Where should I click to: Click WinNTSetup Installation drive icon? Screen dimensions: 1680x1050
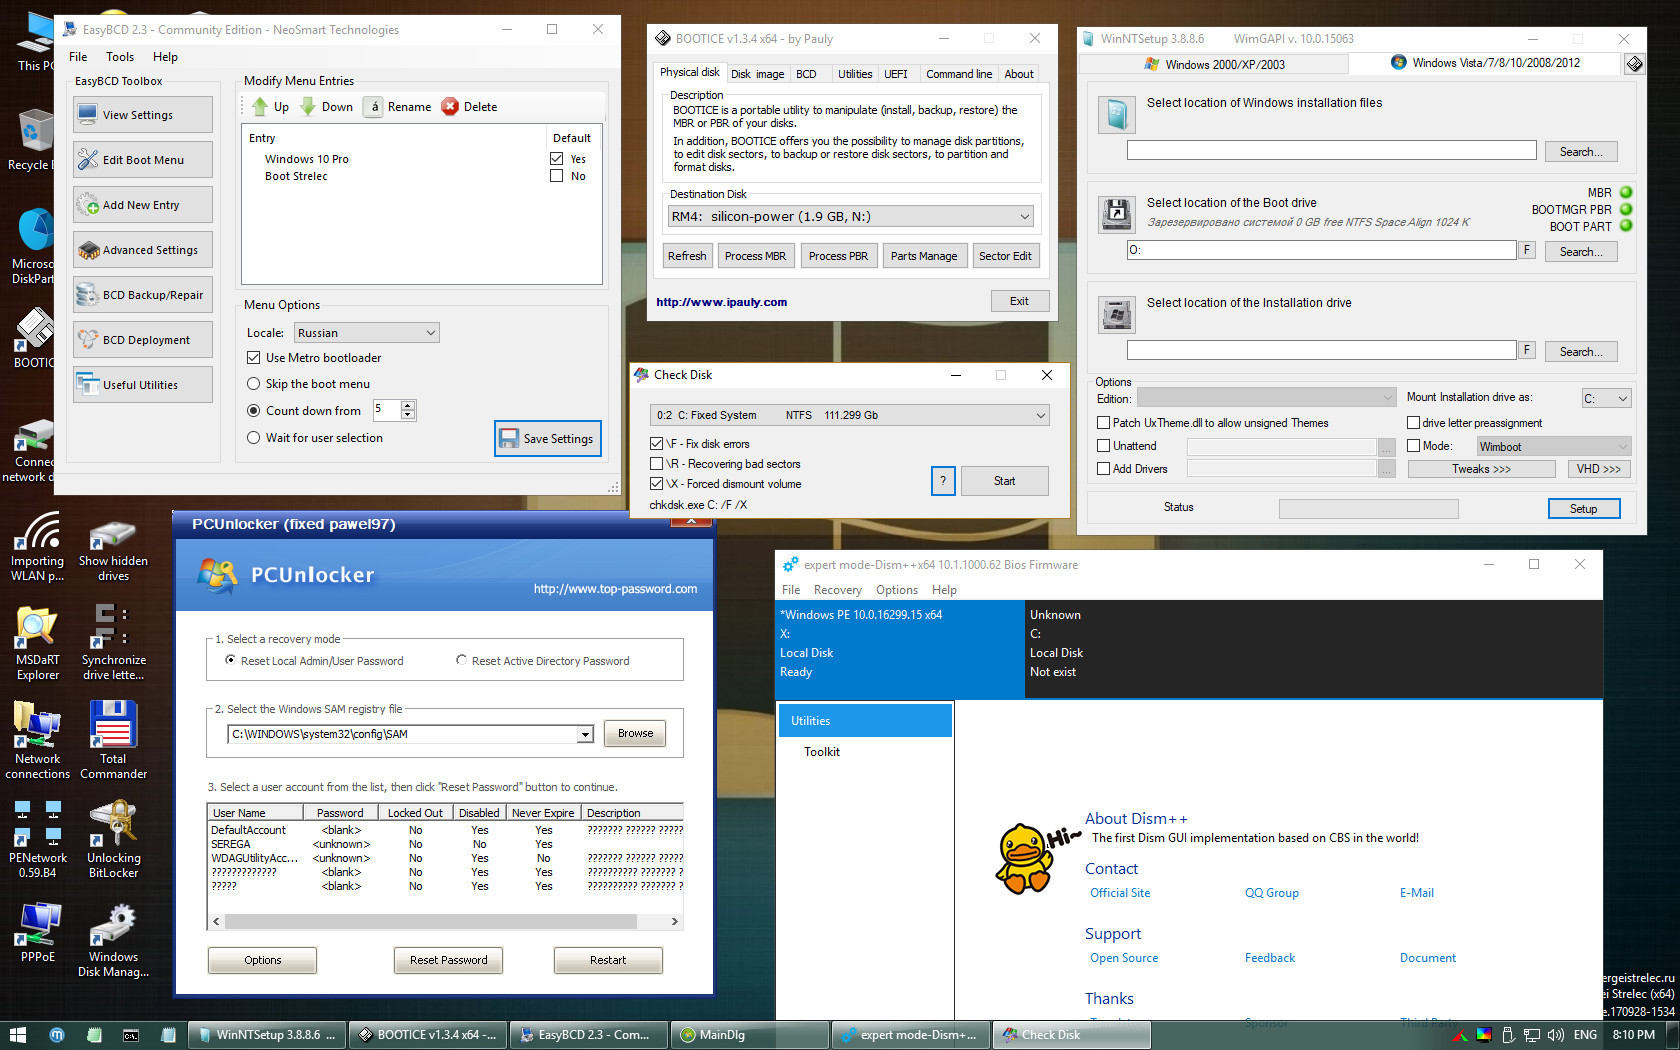click(x=1116, y=314)
